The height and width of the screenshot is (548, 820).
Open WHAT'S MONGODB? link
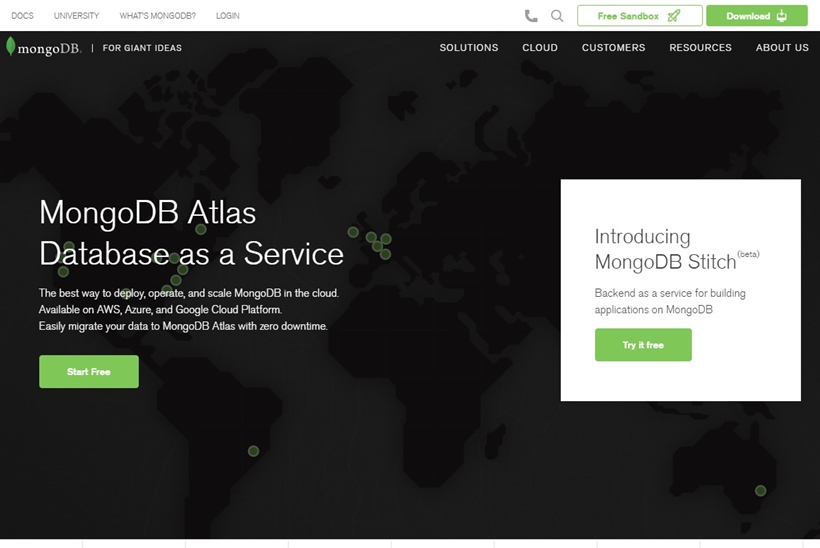tap(157, 16)
